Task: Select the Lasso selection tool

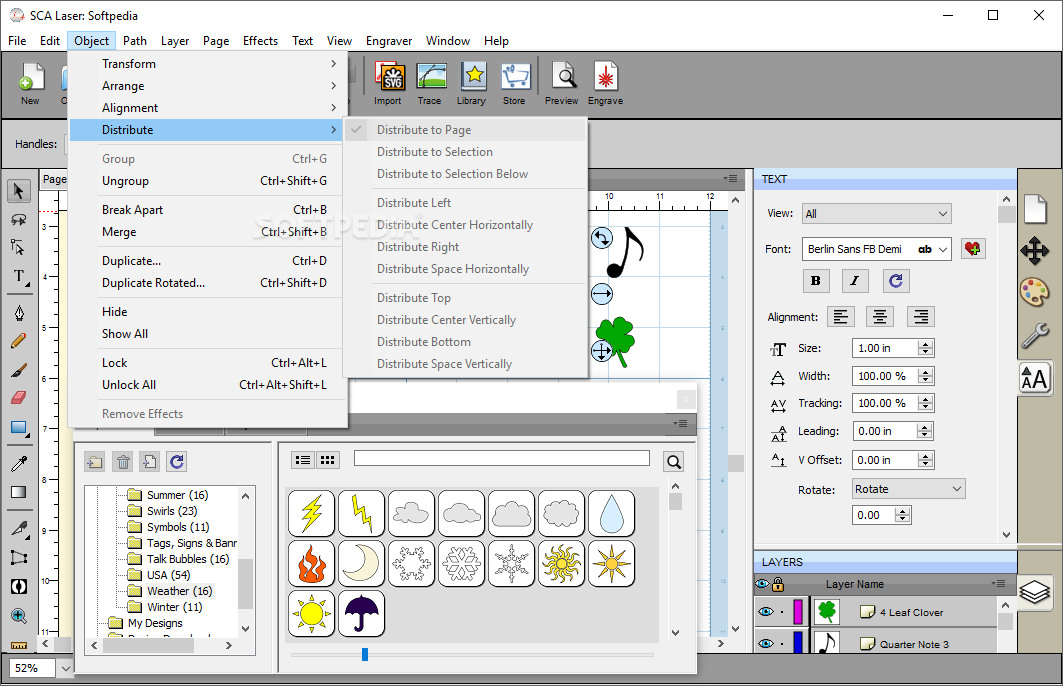Action: point(19,220)
